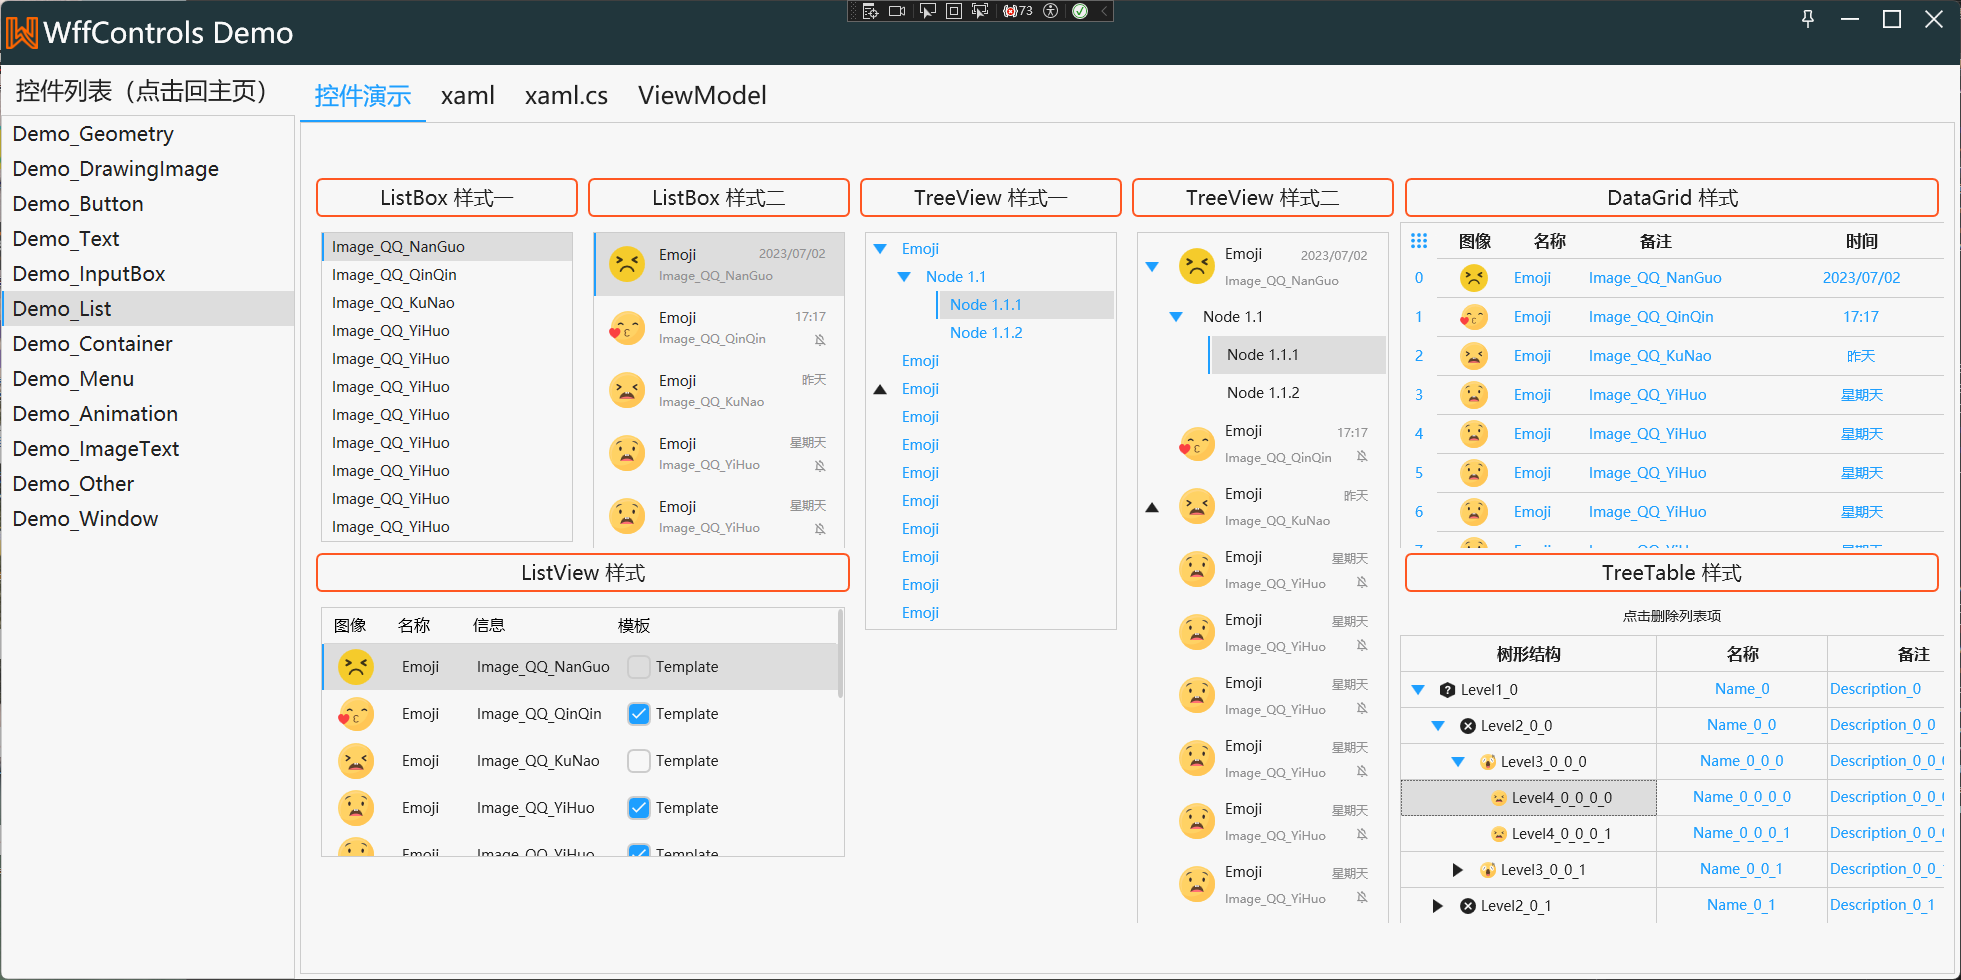Click the camera icon in debug toolbar
The height and width of the screenshot is (980, 1961).
point(897,11)
